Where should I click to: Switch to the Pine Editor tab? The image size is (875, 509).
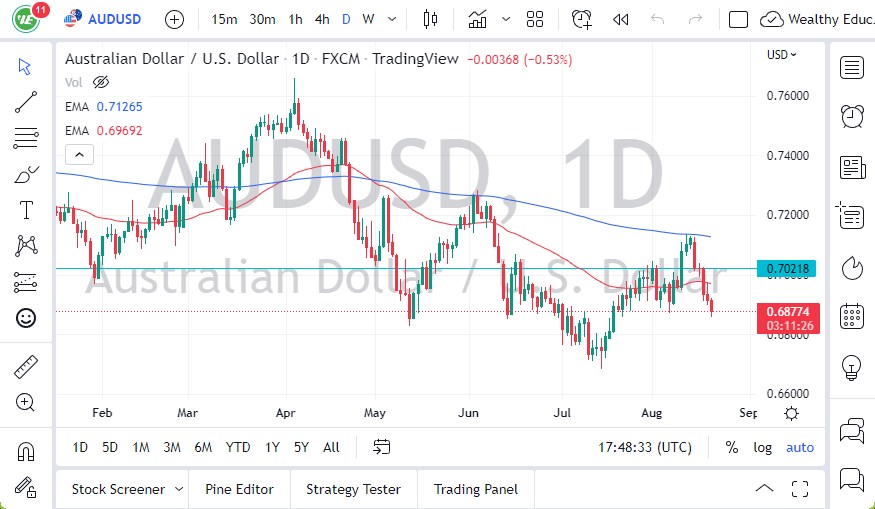[239, 489]
